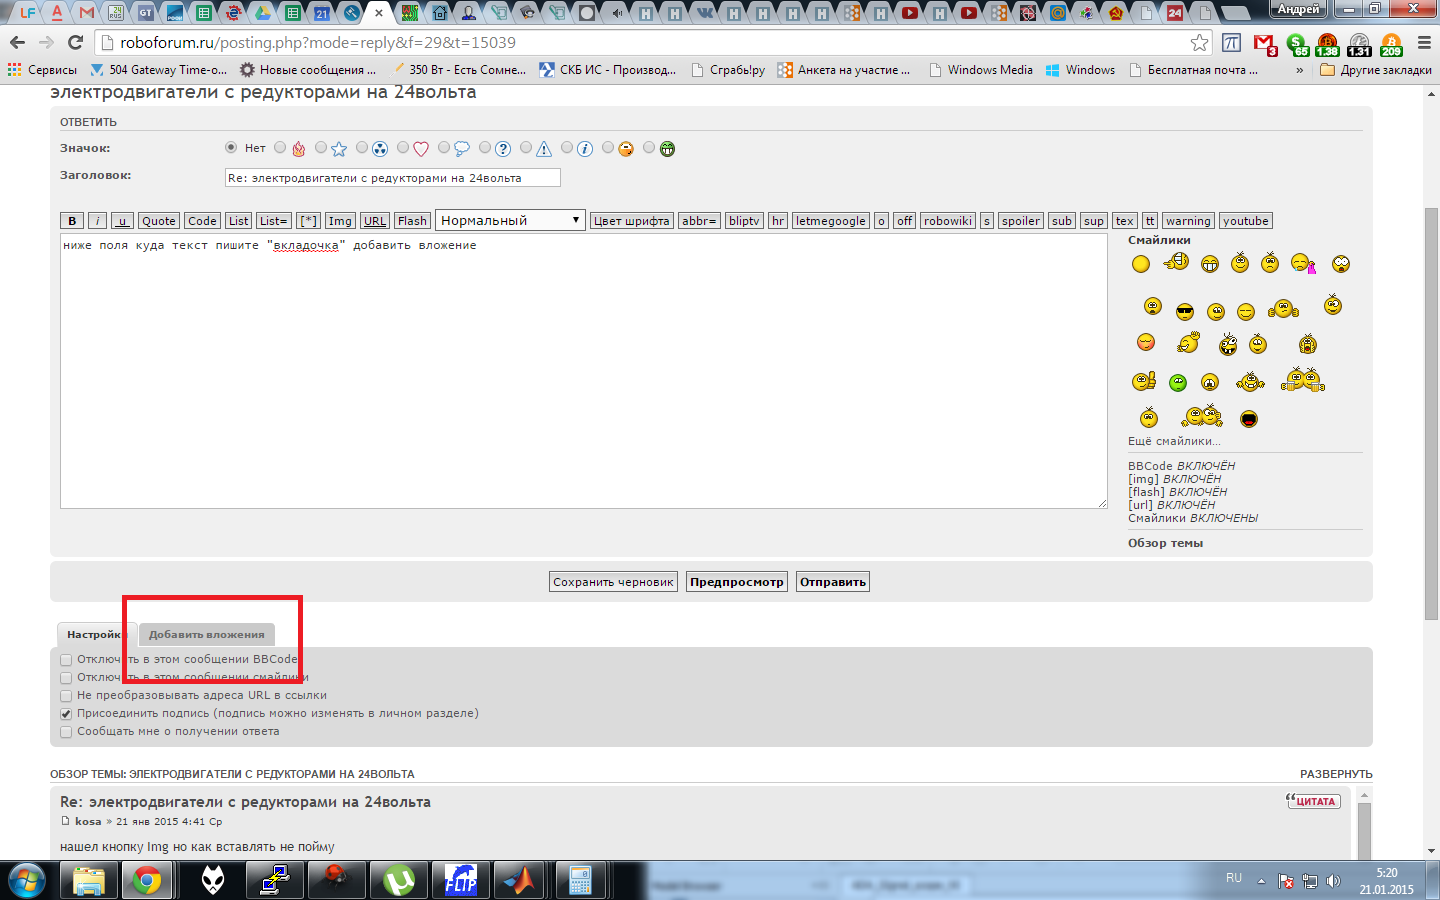
Task: Insert a Quote BBCode tag
Action: [158, 221]
